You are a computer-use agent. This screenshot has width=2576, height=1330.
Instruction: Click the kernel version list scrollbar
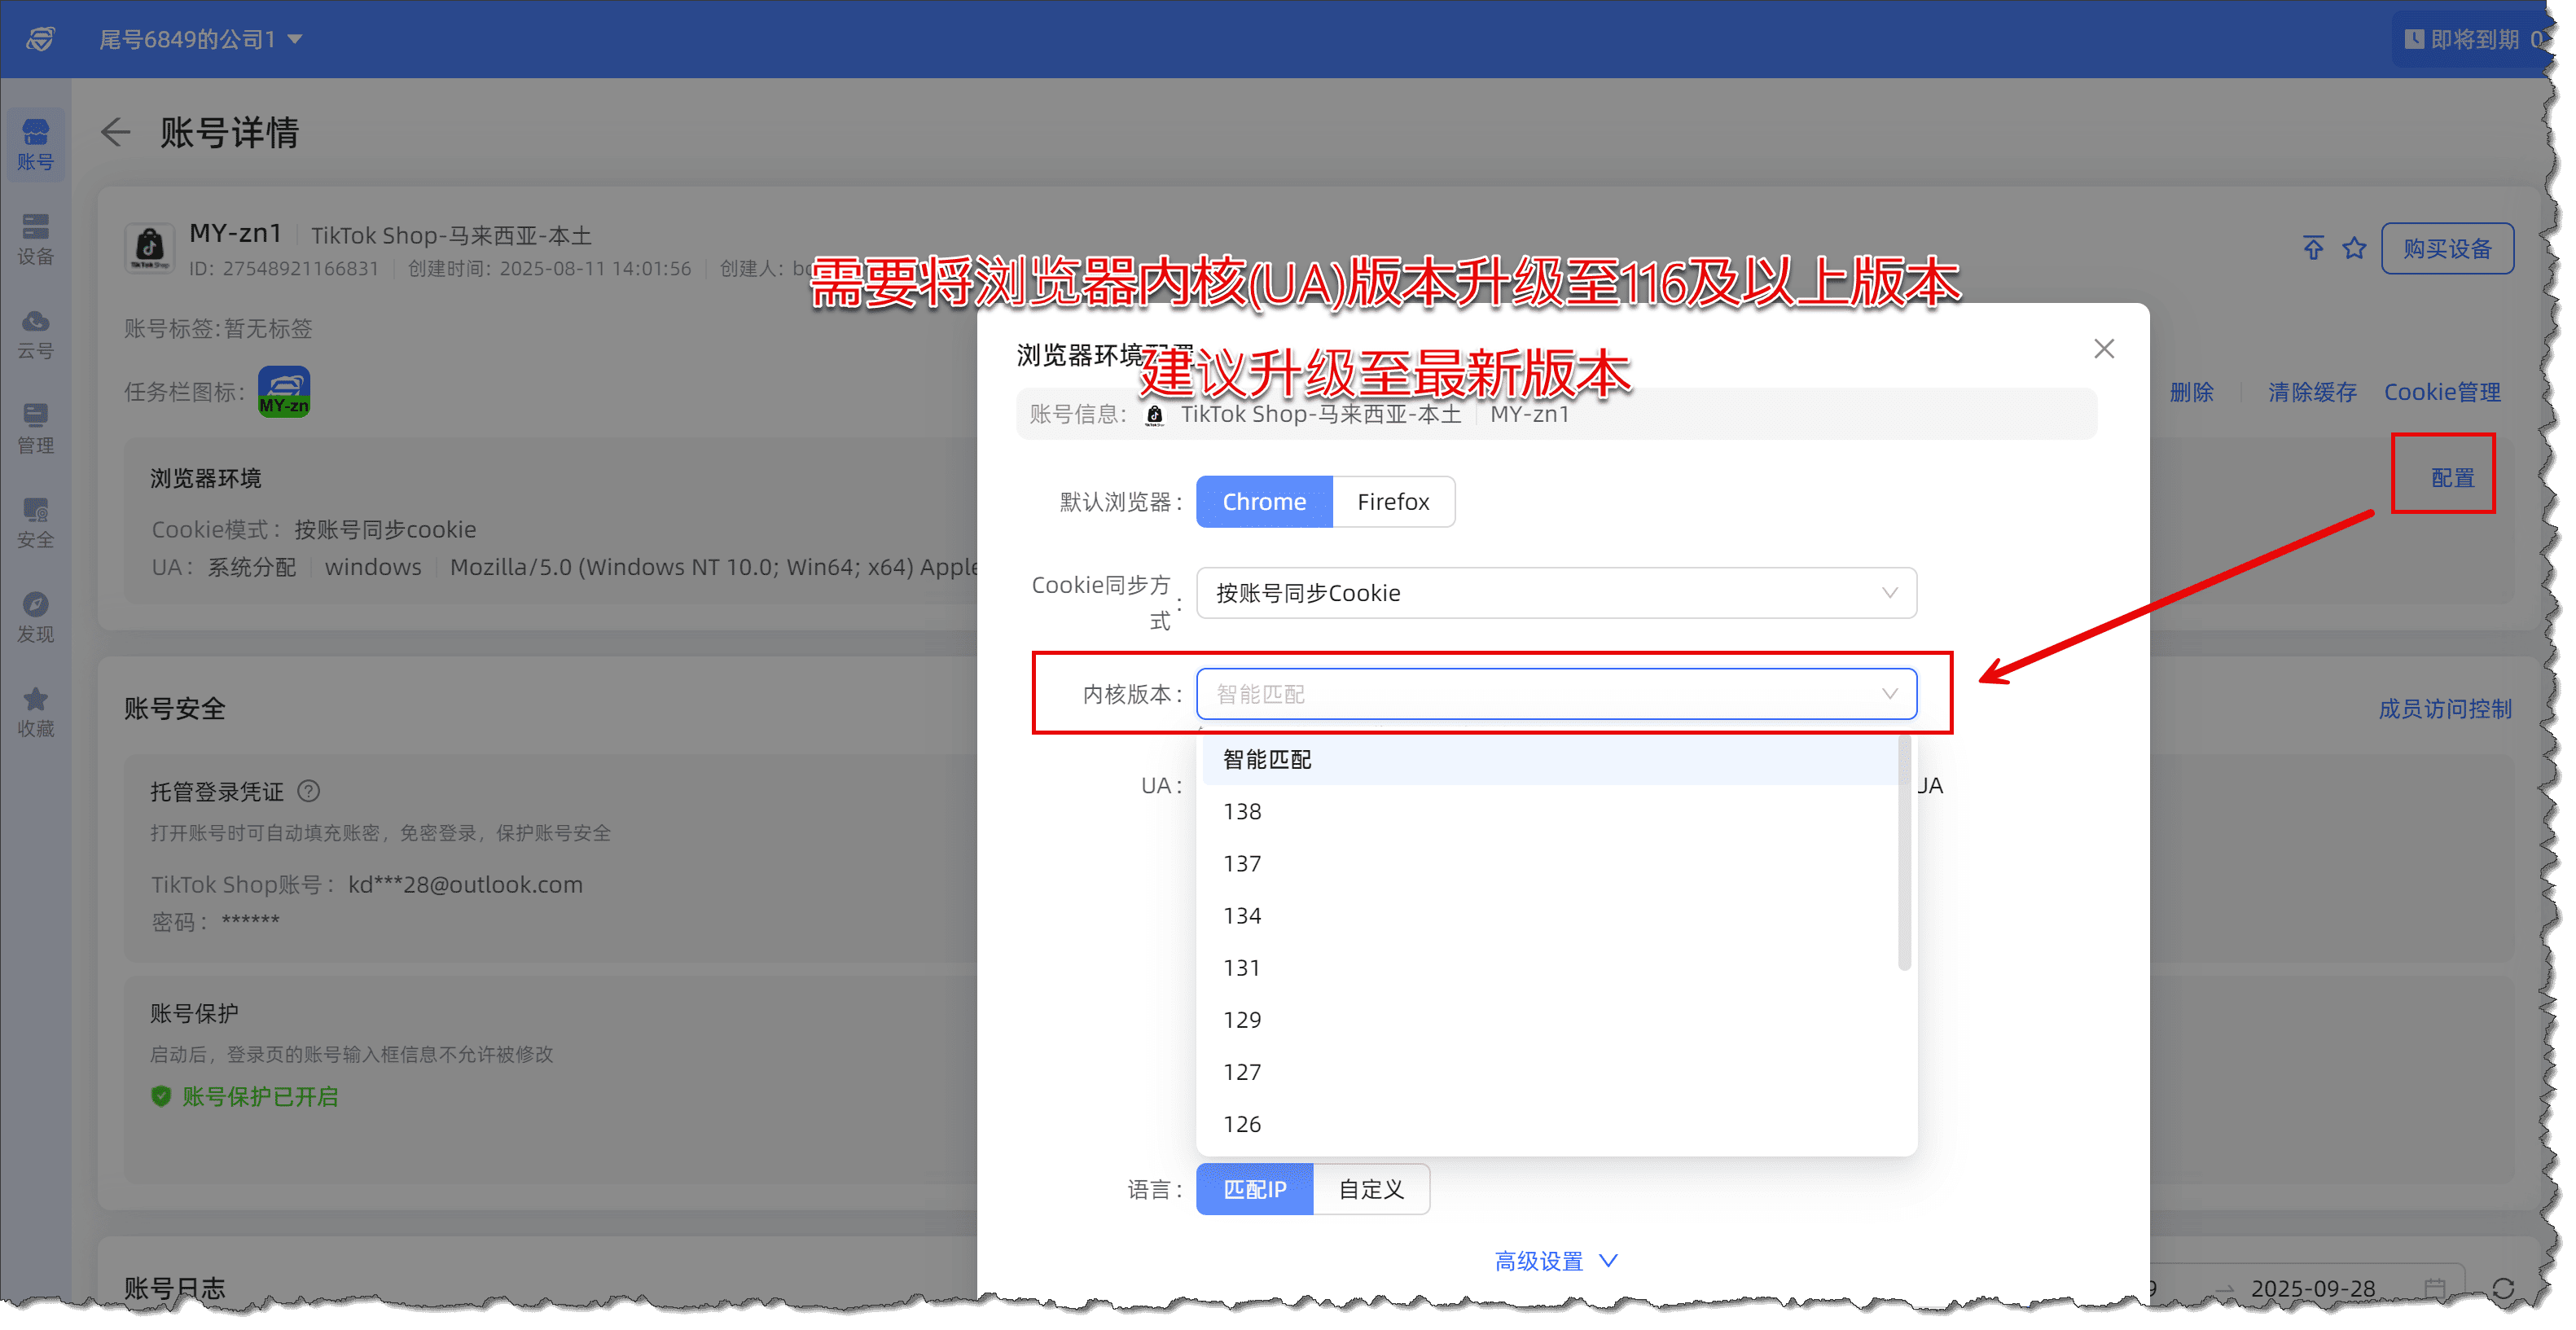pyautogui.click(x=1904, y=852)
